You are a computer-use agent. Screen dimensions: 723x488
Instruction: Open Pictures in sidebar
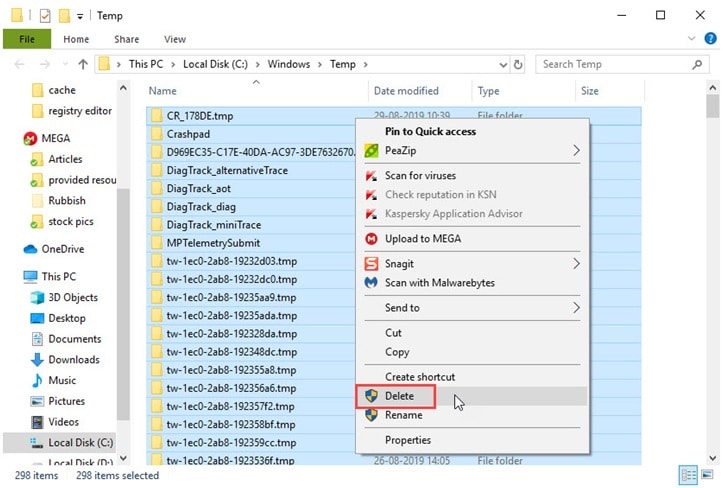click(x=66, y=401)
